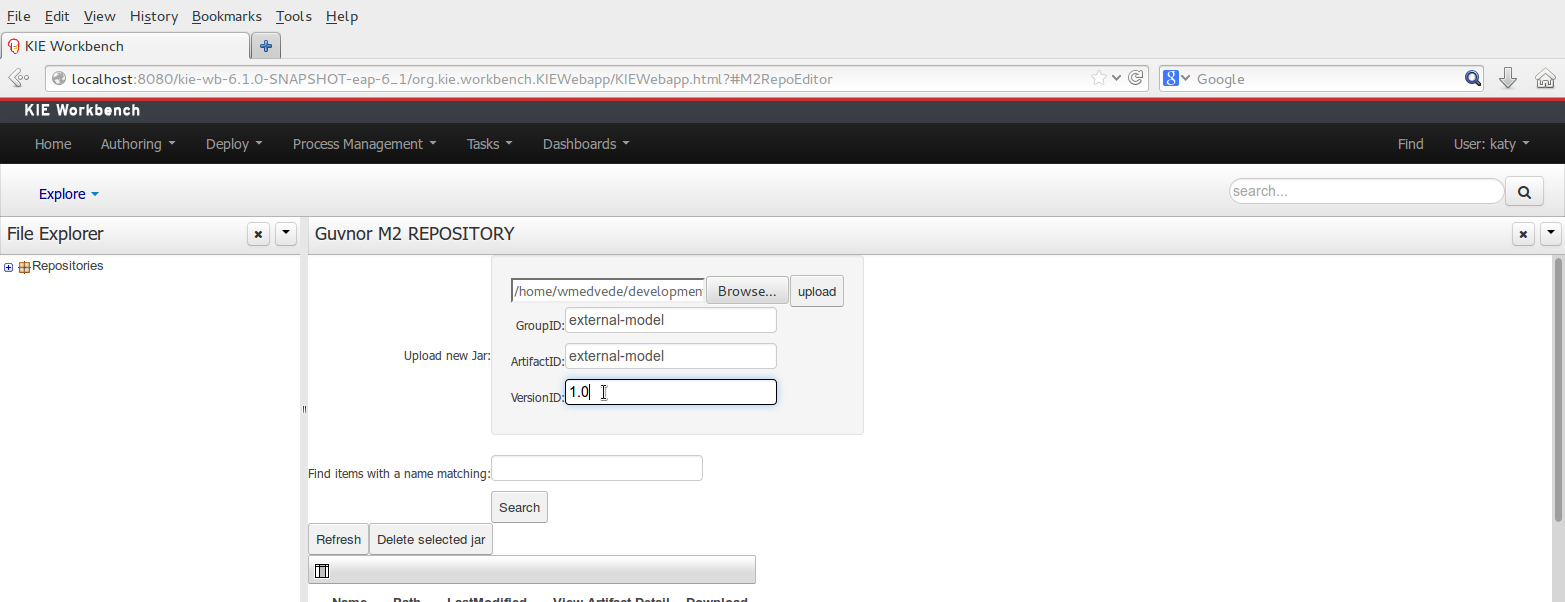Bookmark page with the star icon
This screenshot has height=602, width=1565.
pyautogui.click(x=1098, y=78)
